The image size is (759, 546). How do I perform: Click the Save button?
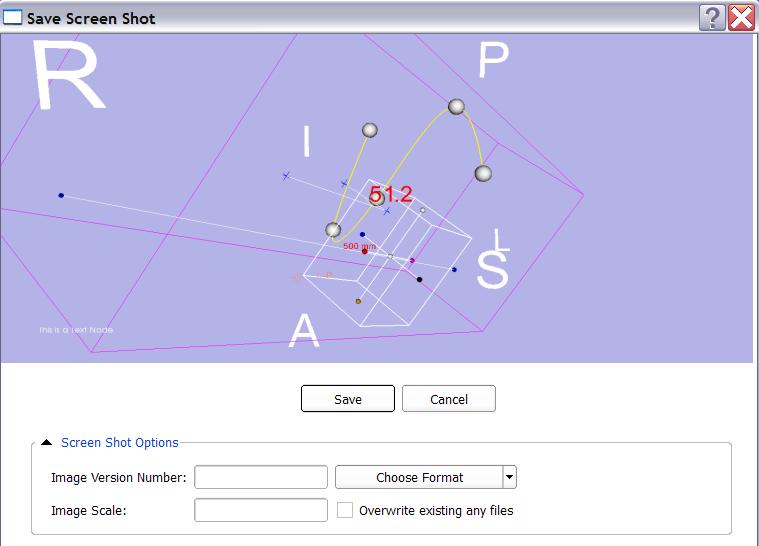(x=347, y=399)
